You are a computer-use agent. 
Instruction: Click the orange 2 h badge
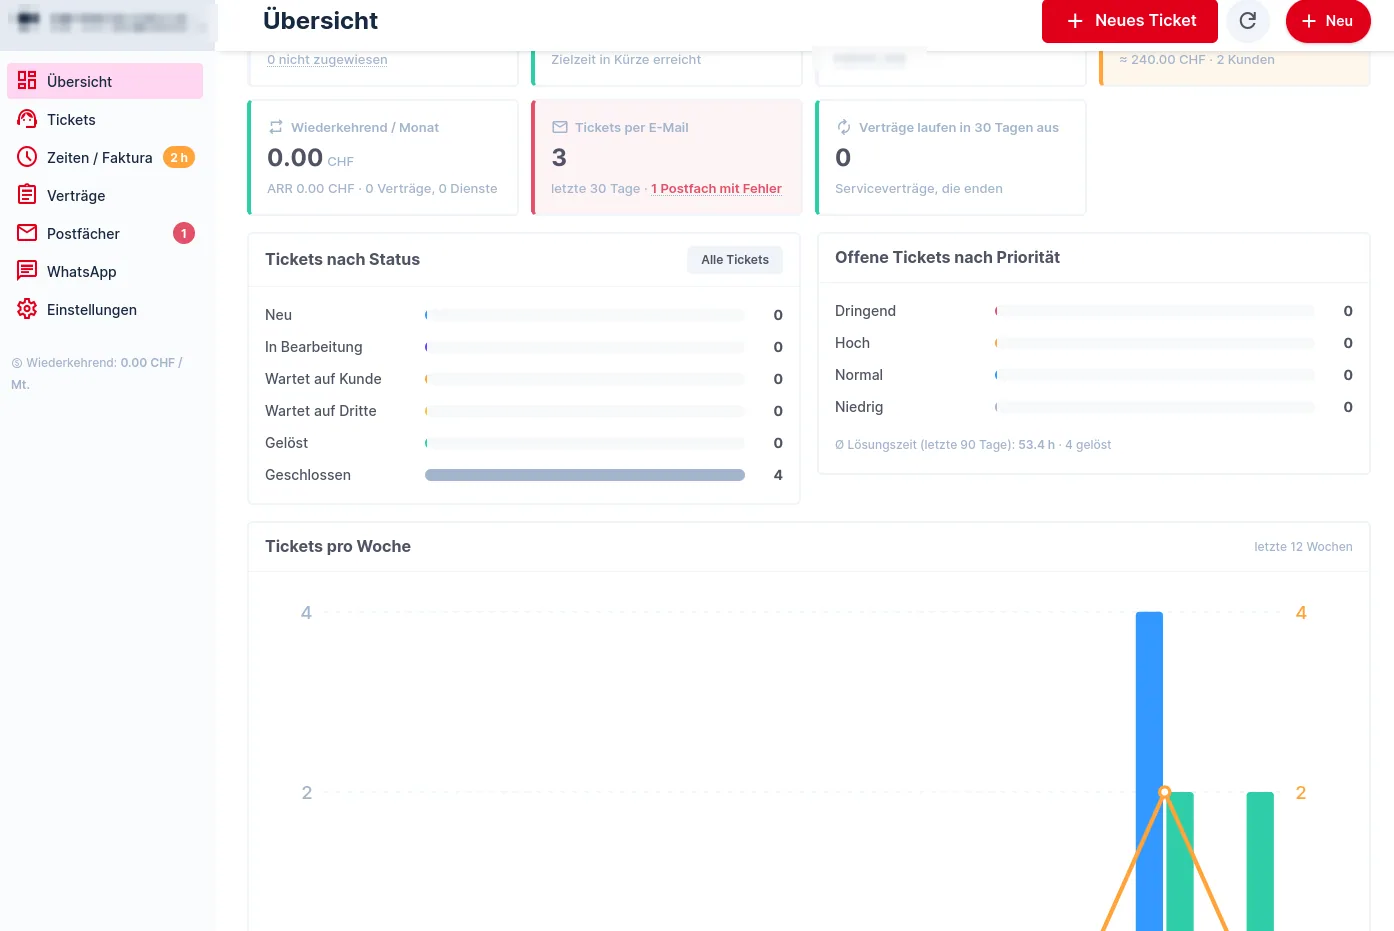point(179,157)
